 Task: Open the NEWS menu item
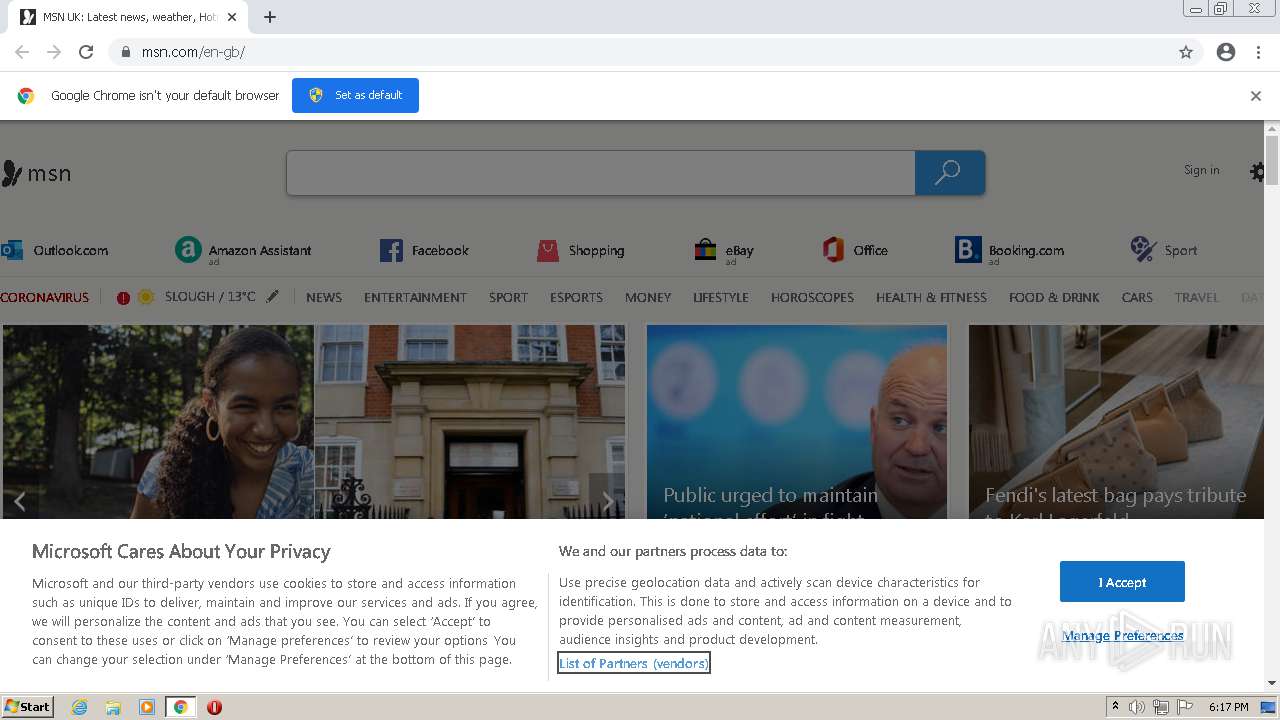click(324, 297)
